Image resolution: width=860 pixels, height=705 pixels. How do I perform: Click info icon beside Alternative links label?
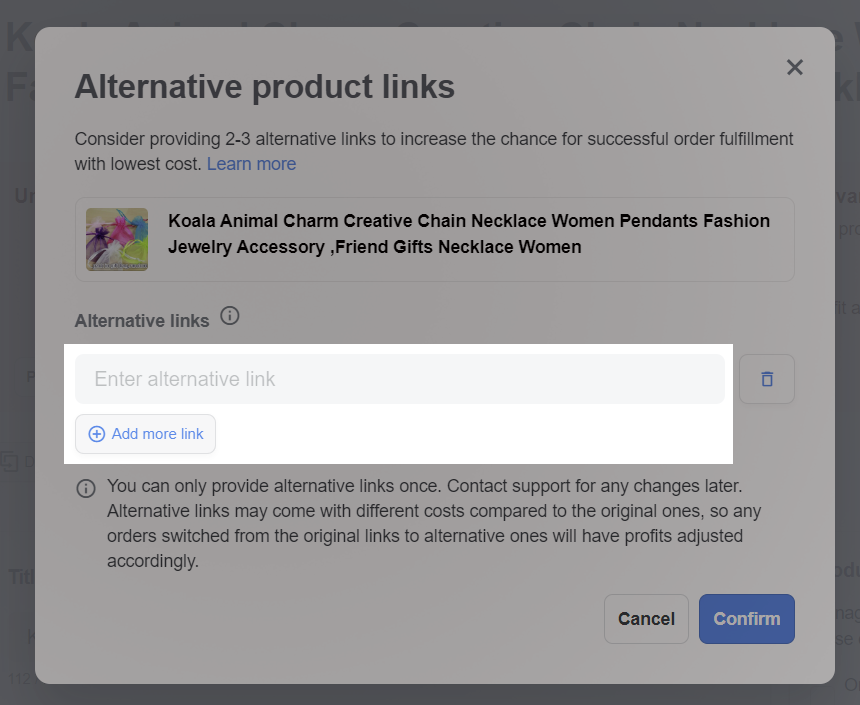pyautogui.click(x=230, y=317)
